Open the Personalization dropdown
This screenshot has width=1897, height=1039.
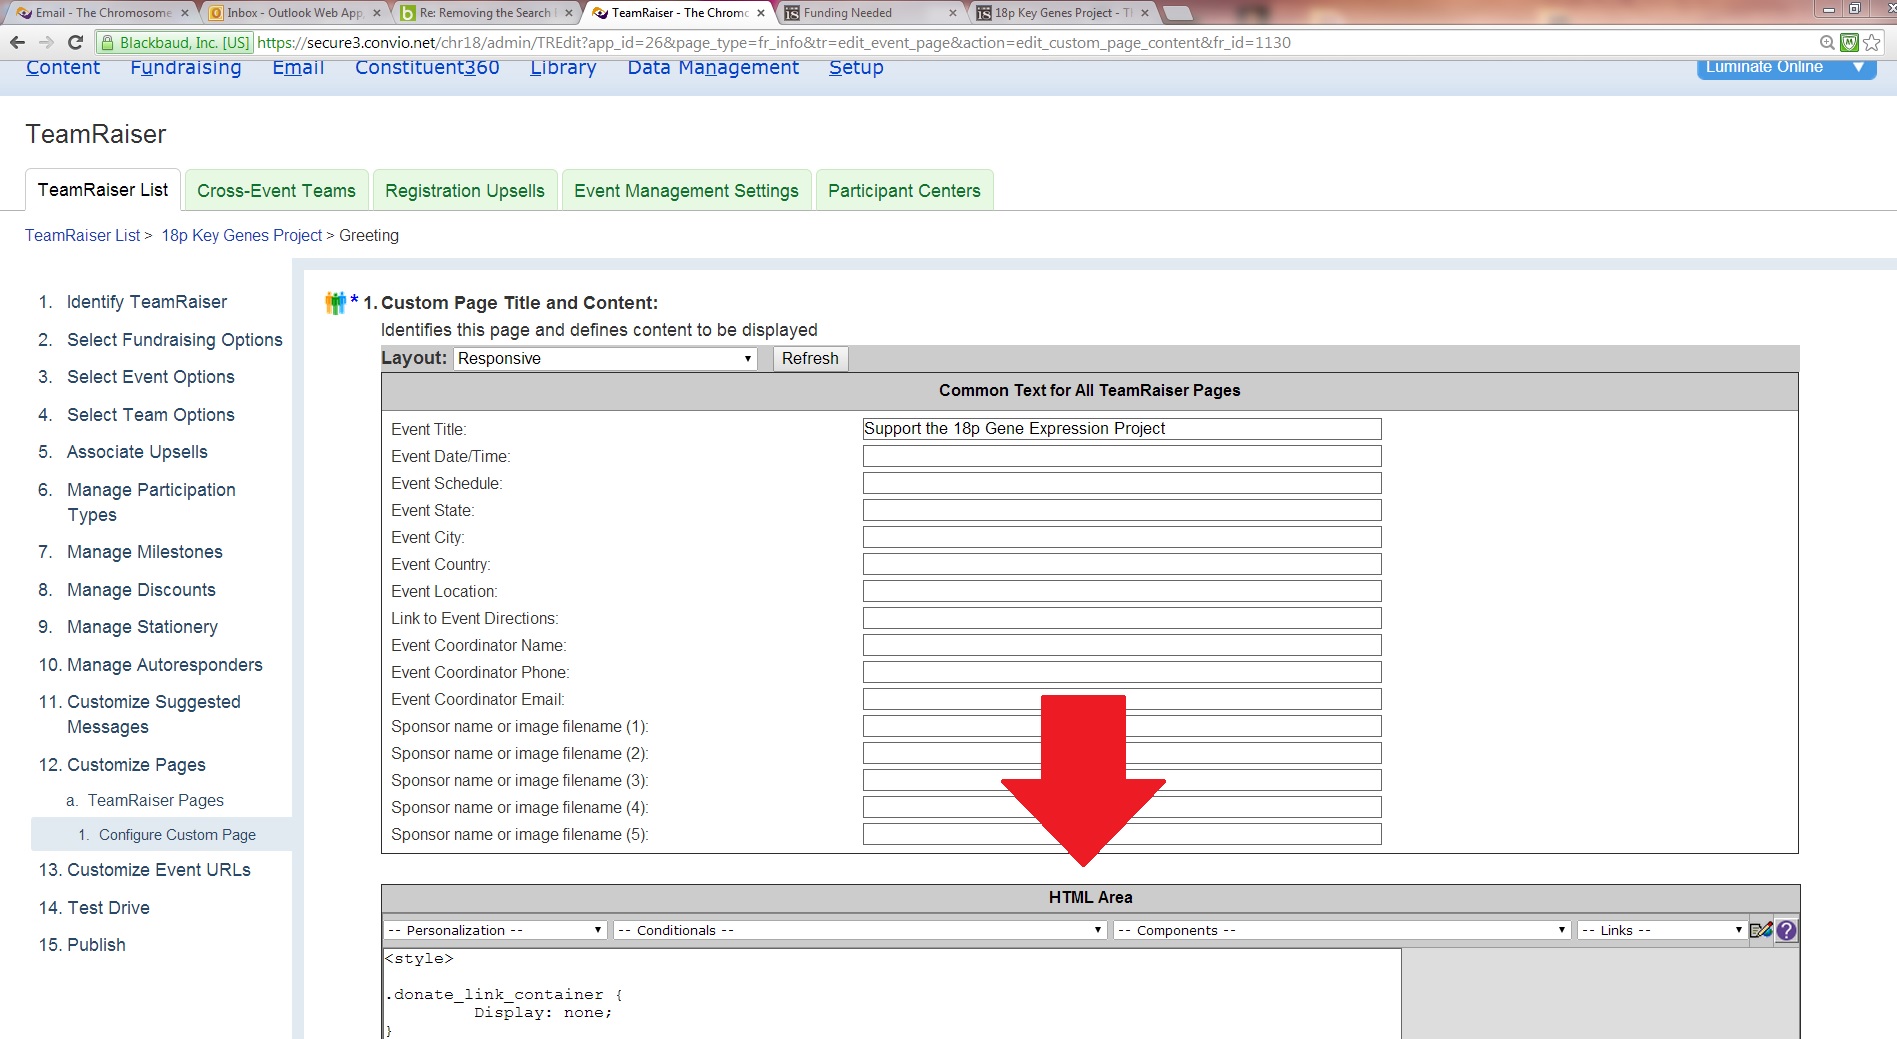[x=495, y=930]
